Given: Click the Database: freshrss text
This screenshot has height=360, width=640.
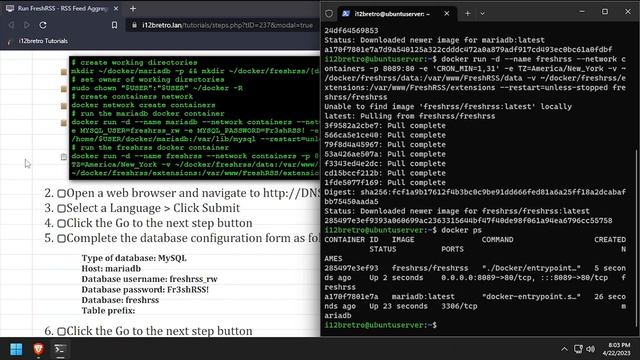Looking at the screenshot, I should 120,300.
